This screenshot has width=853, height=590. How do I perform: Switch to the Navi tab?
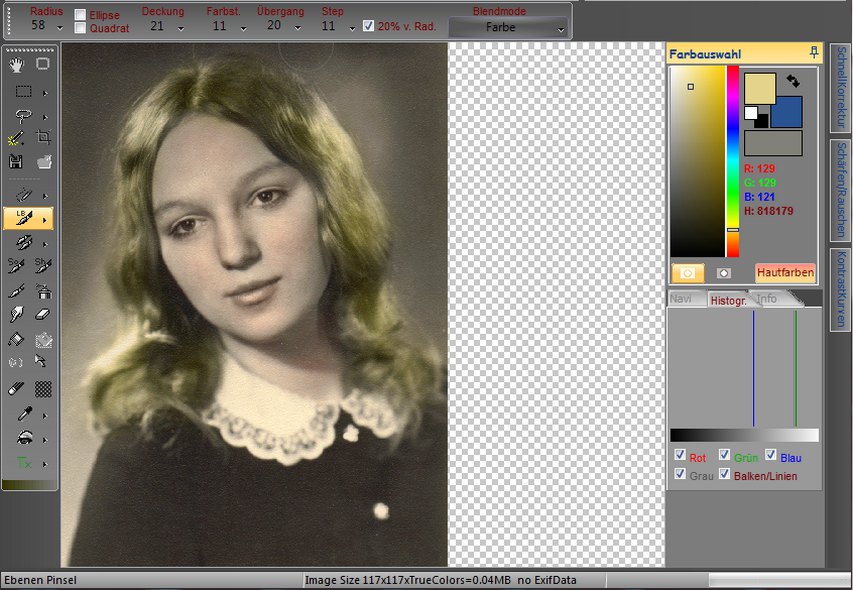[681, 299]
